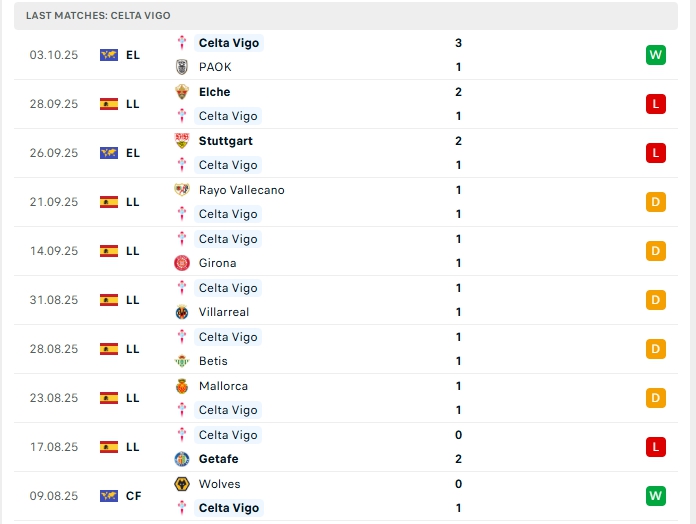Click the Villarreal yellow crest icon
The width and height of the screenshot is (696, 524).
click(182, 312)
